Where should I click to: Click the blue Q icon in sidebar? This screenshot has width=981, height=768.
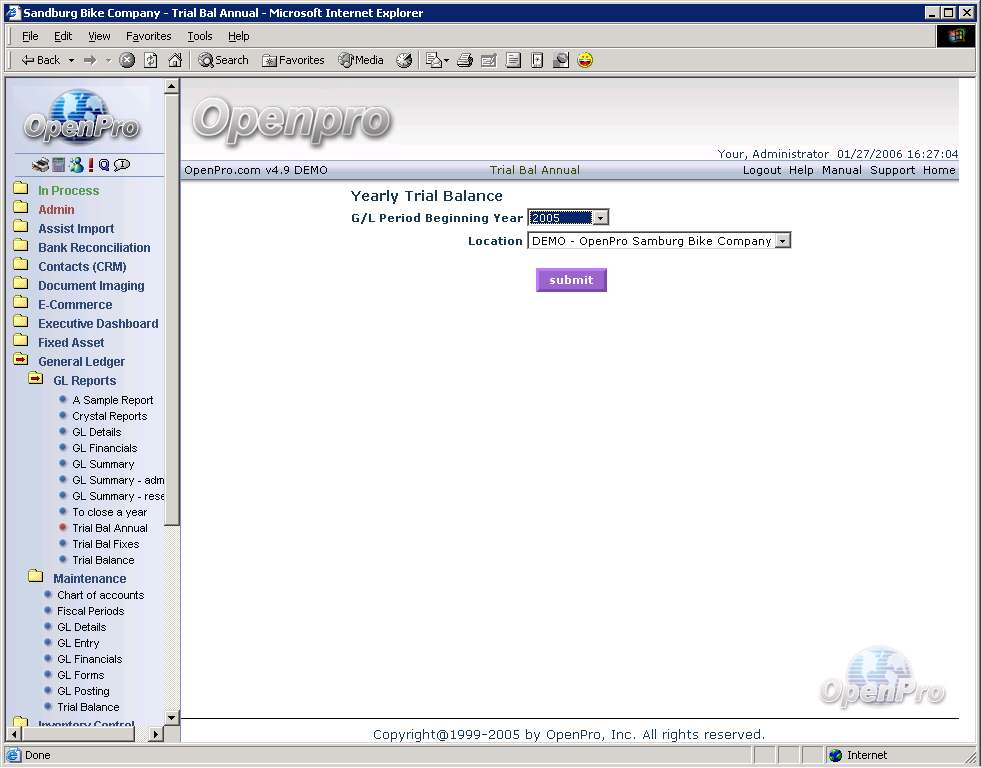(104, 165)
